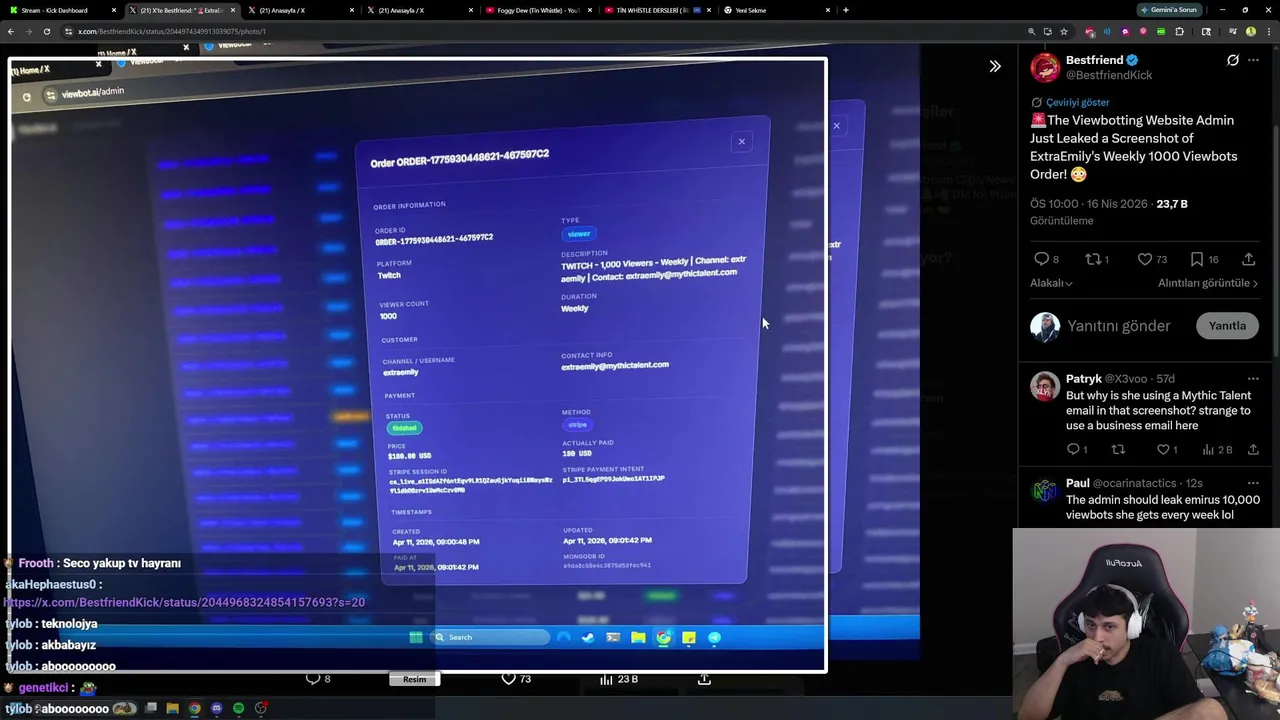Viewport: 1280px width, 720px height.
Task: Open the Grok icon on Bestfriend's post
Action: point(1233,60)
